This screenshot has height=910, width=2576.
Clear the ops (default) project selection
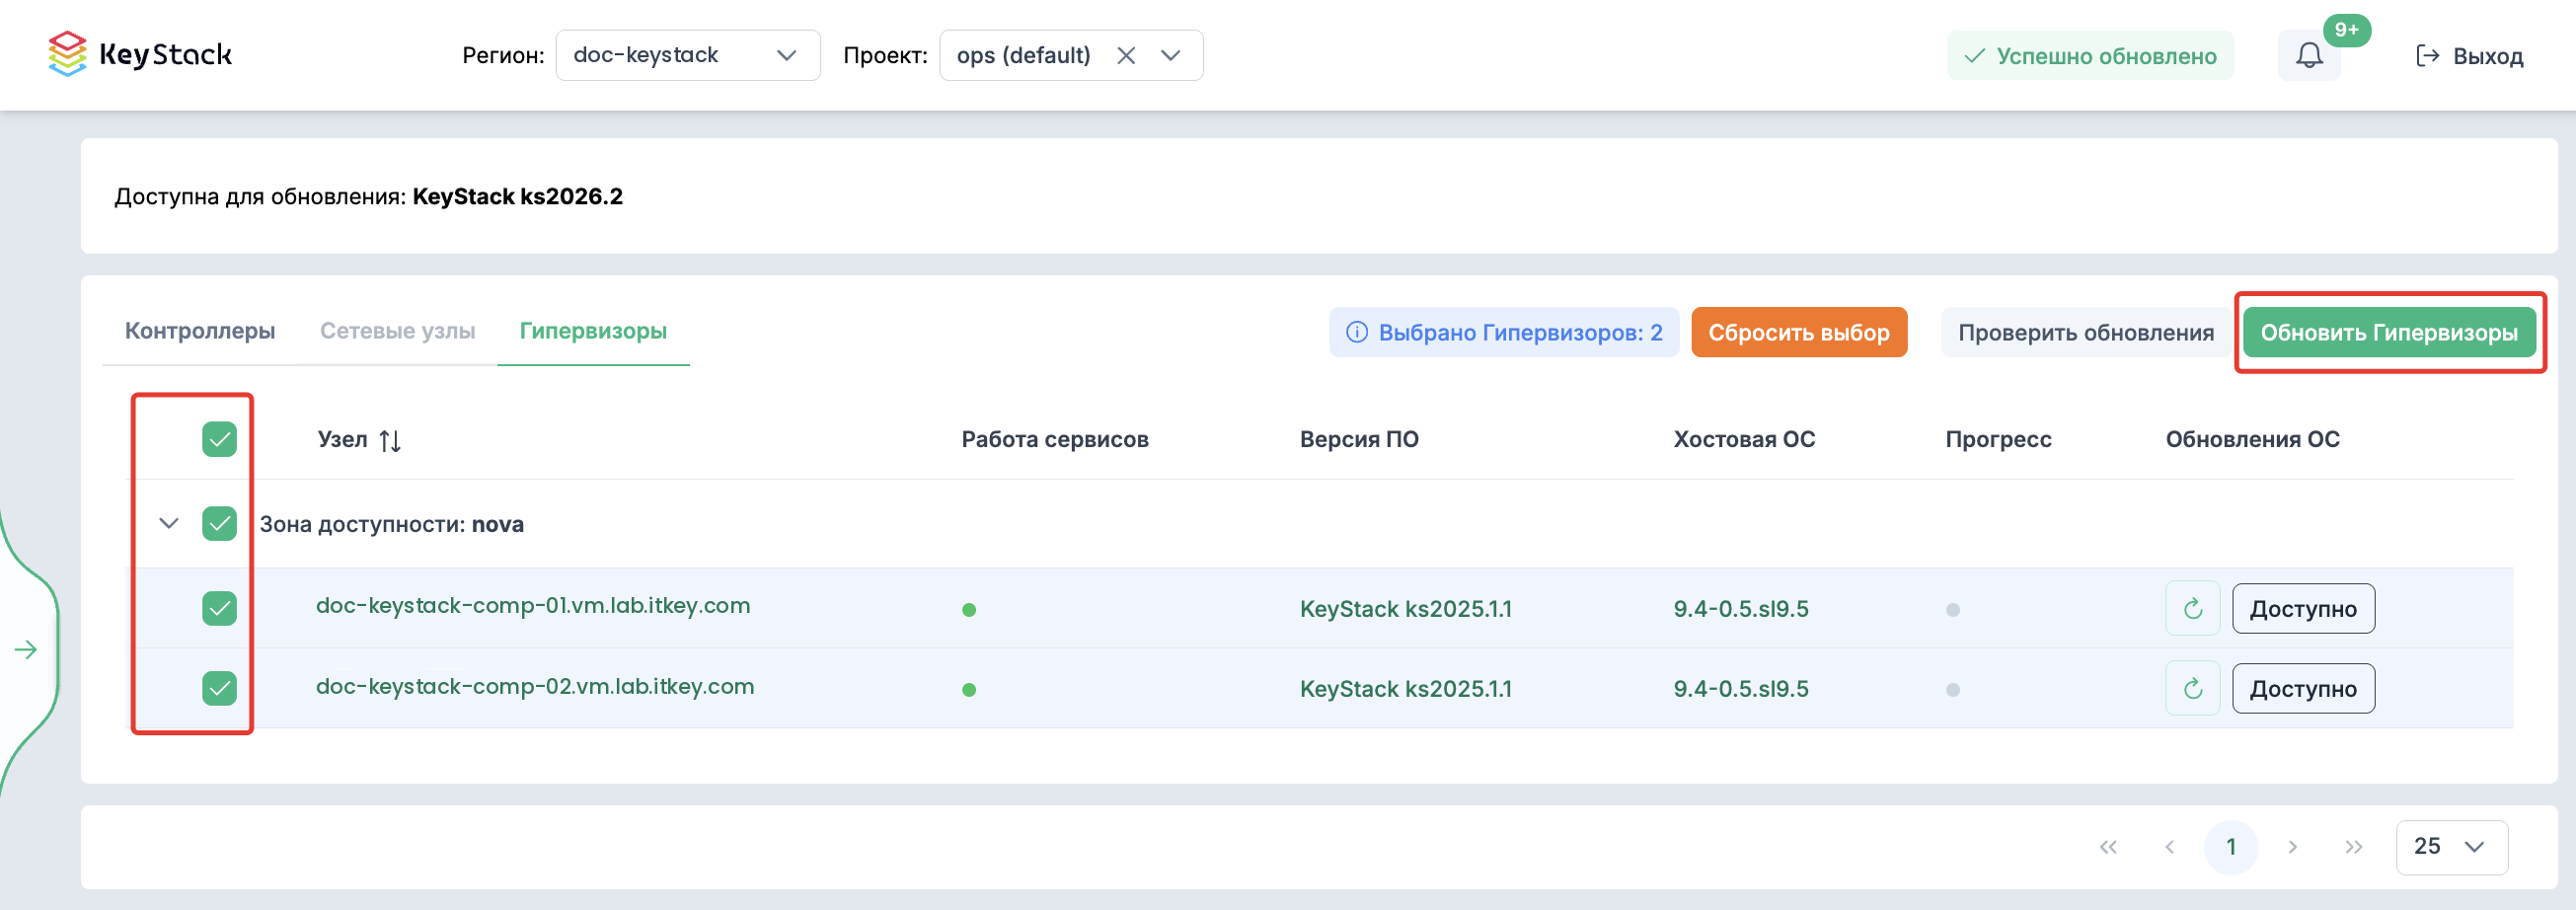click(x=1126, y=56)
